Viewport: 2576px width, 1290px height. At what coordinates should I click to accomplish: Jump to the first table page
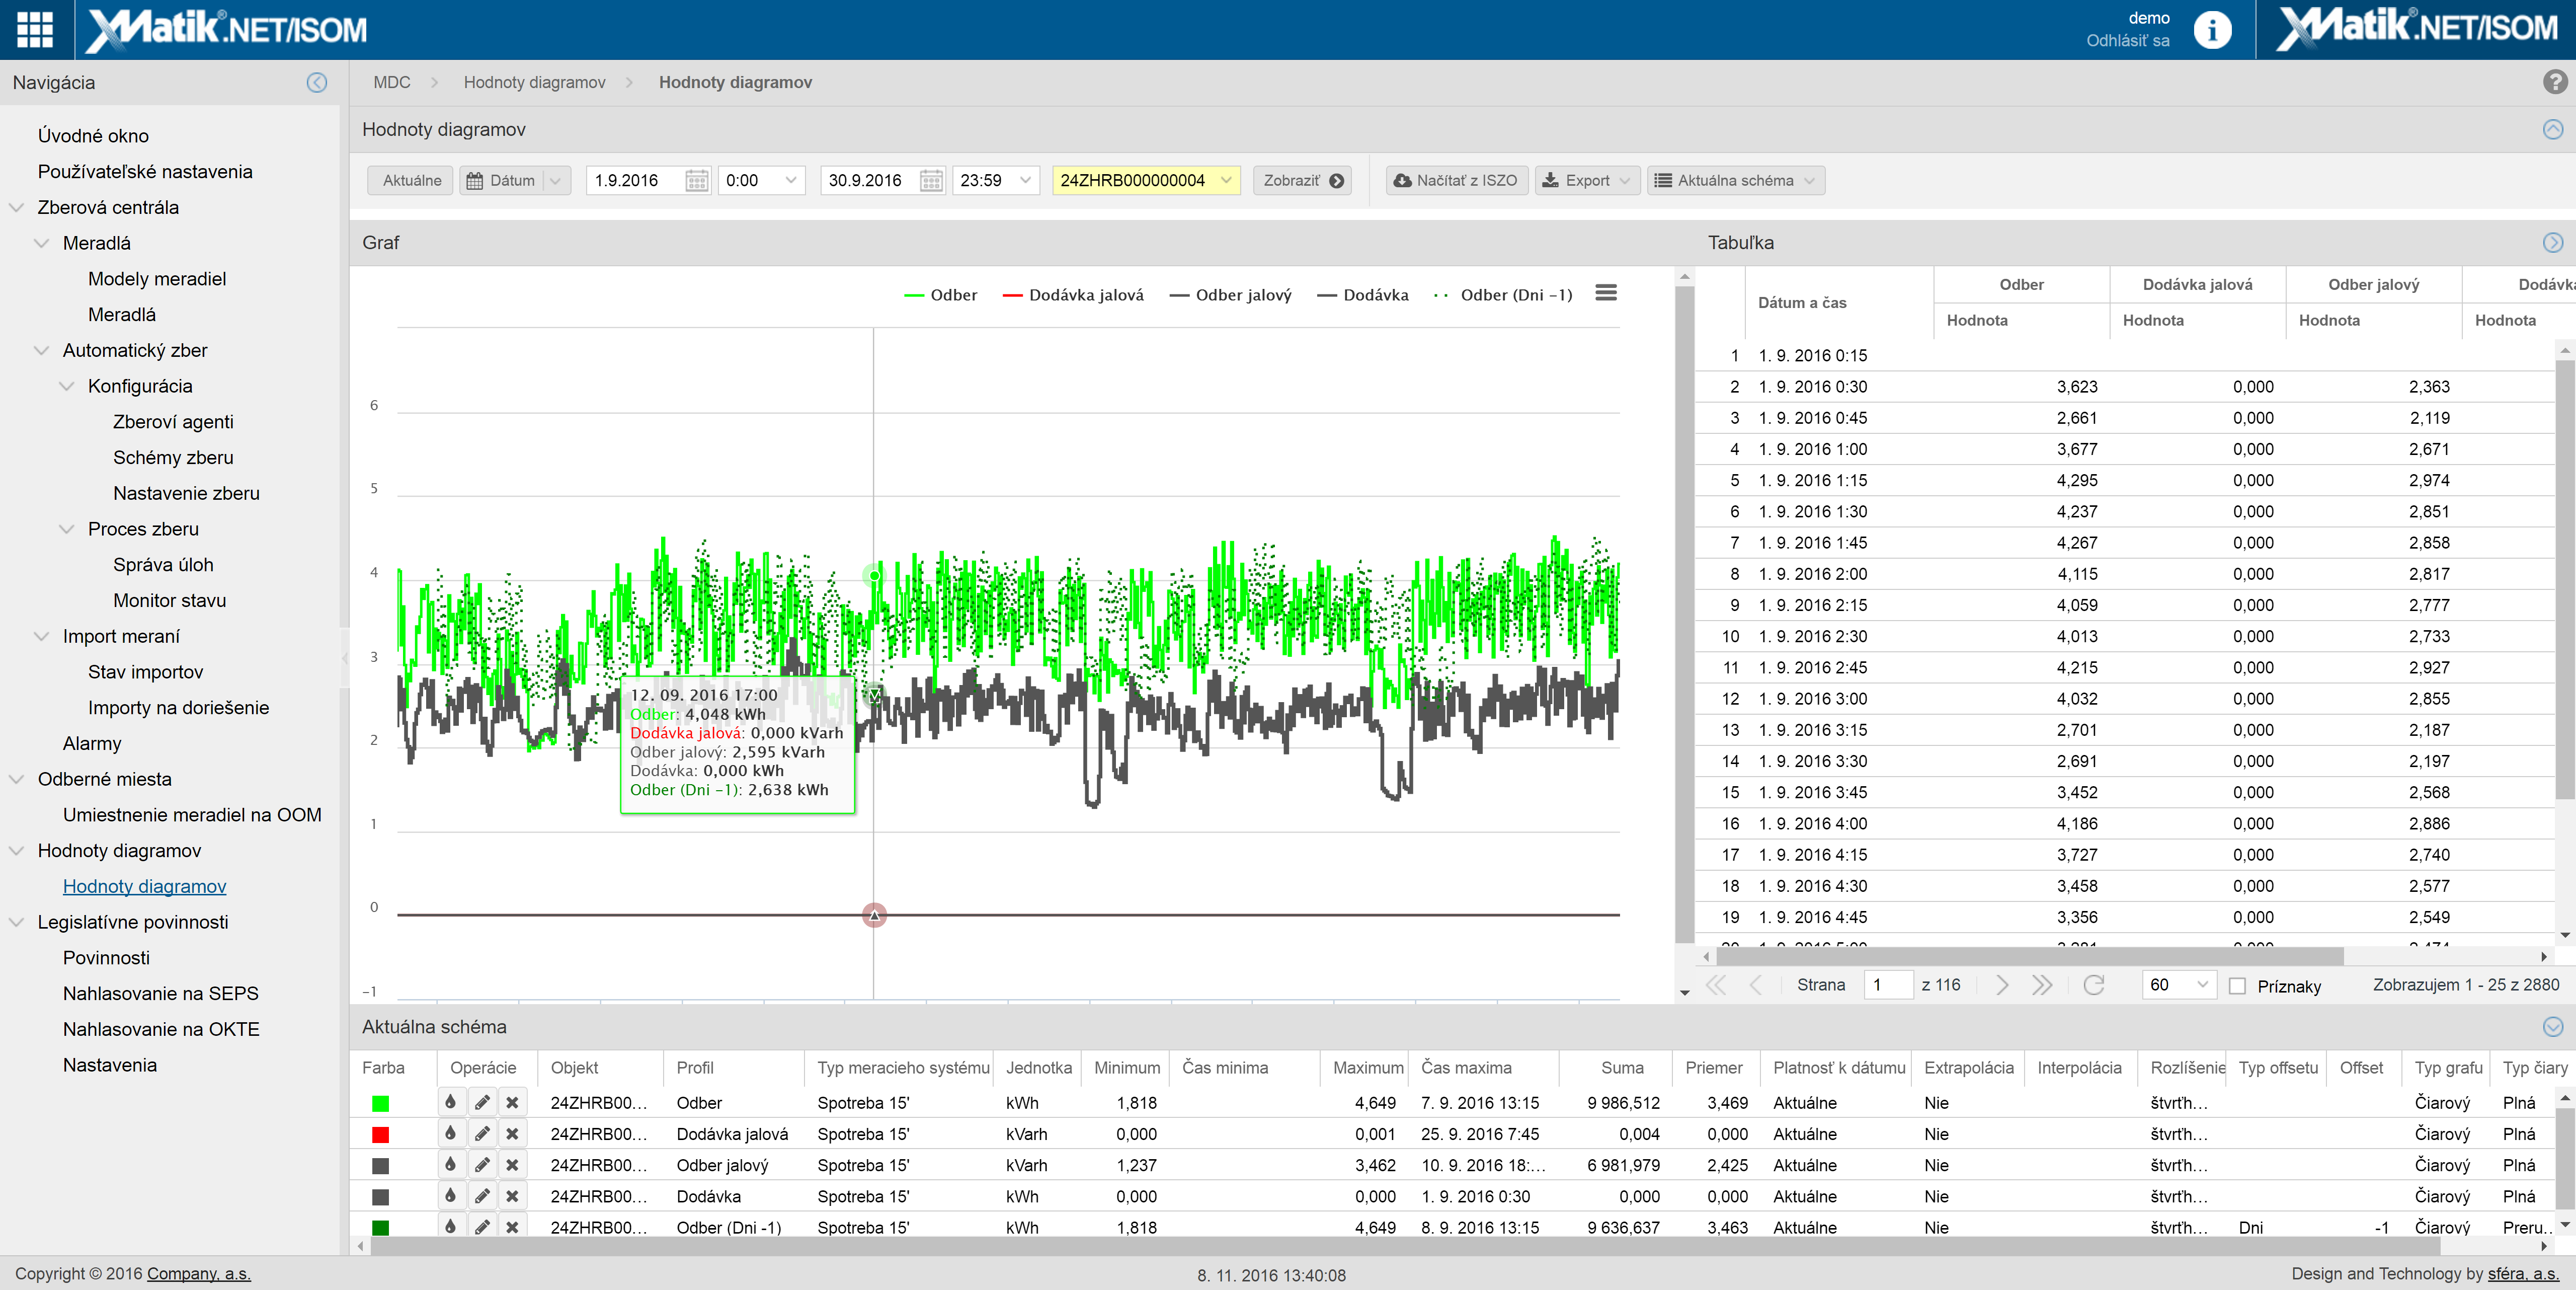click(1716, 985)
